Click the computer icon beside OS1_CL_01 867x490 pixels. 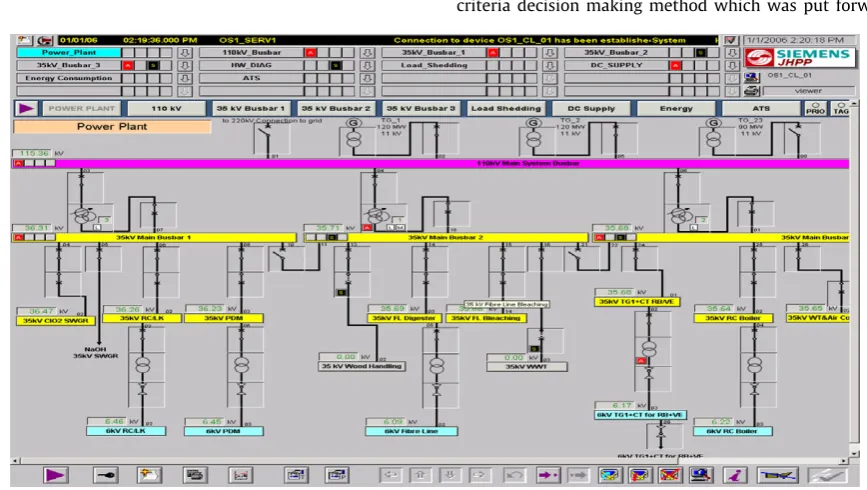pos(751,77)
